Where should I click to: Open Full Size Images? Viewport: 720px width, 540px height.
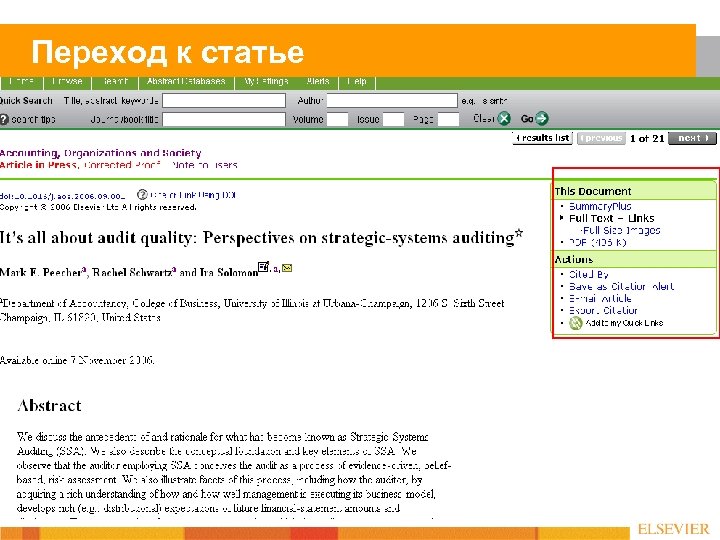point(620,230)
